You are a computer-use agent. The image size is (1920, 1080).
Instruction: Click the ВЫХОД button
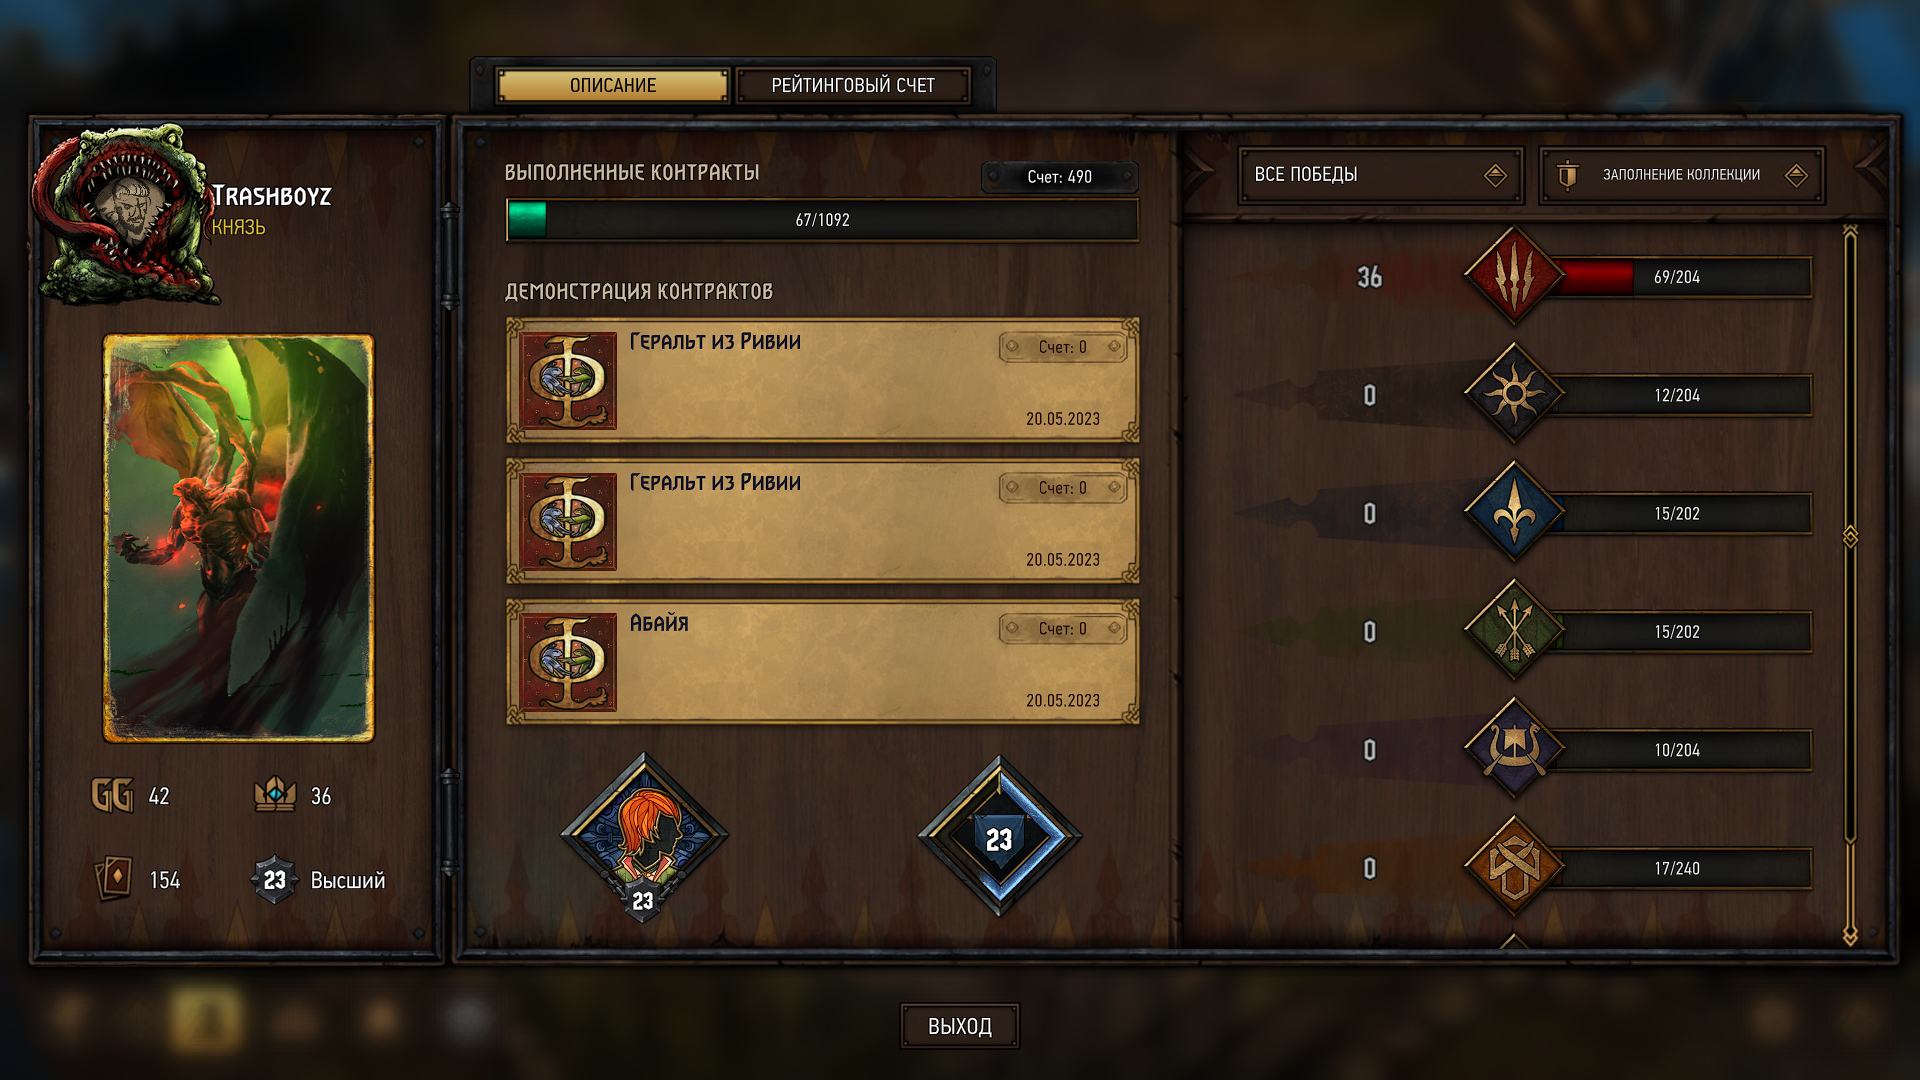[x=960, y=1026]
